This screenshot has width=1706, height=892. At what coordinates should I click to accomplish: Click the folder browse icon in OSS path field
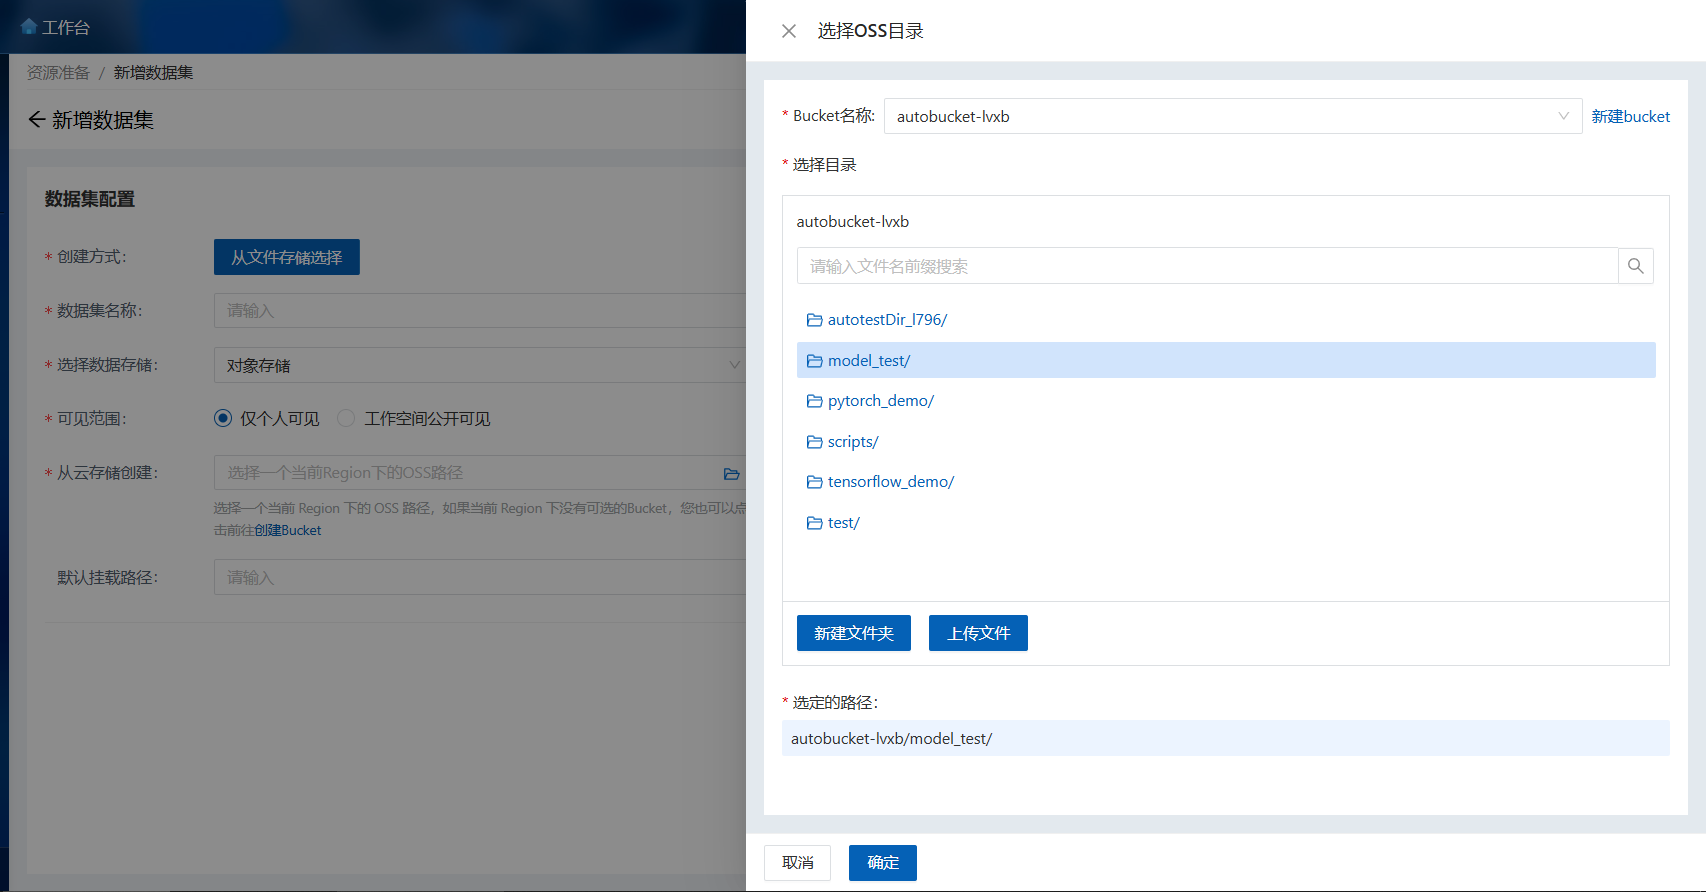(731, 473)
